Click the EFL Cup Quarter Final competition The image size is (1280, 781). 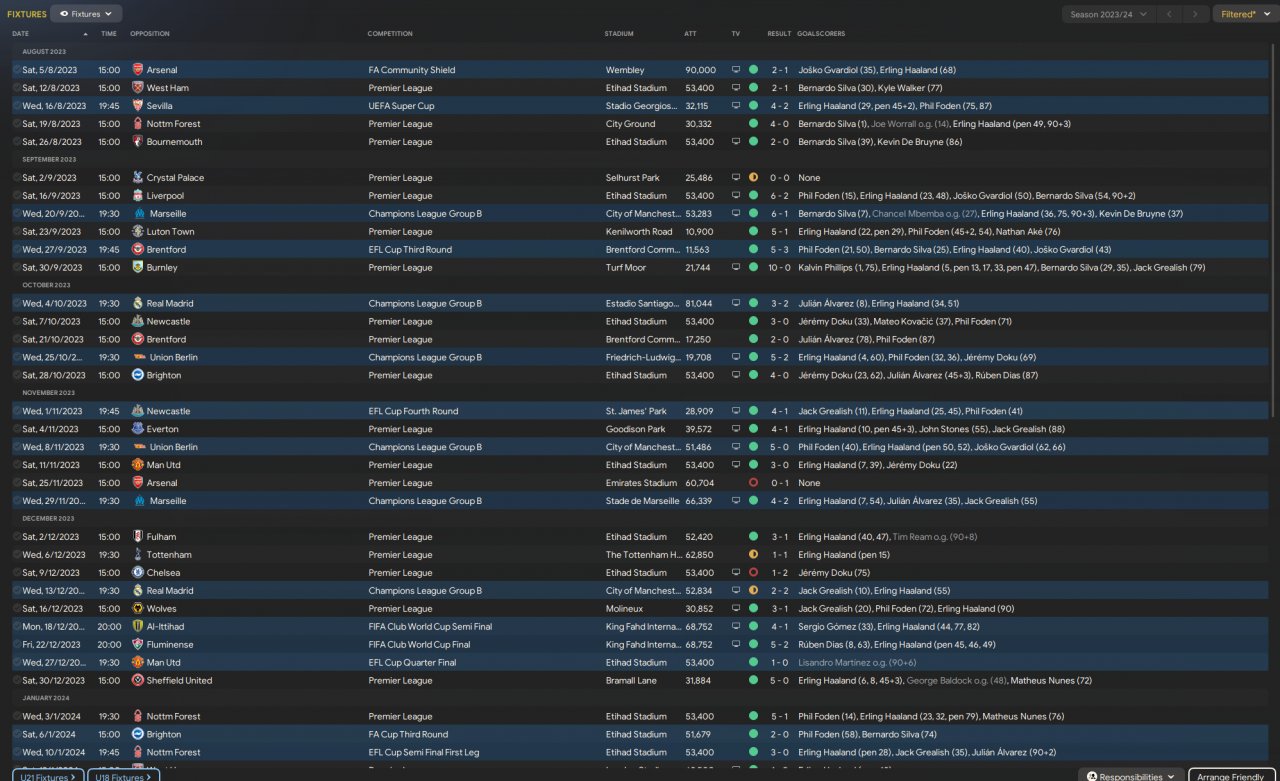[412, 663]
